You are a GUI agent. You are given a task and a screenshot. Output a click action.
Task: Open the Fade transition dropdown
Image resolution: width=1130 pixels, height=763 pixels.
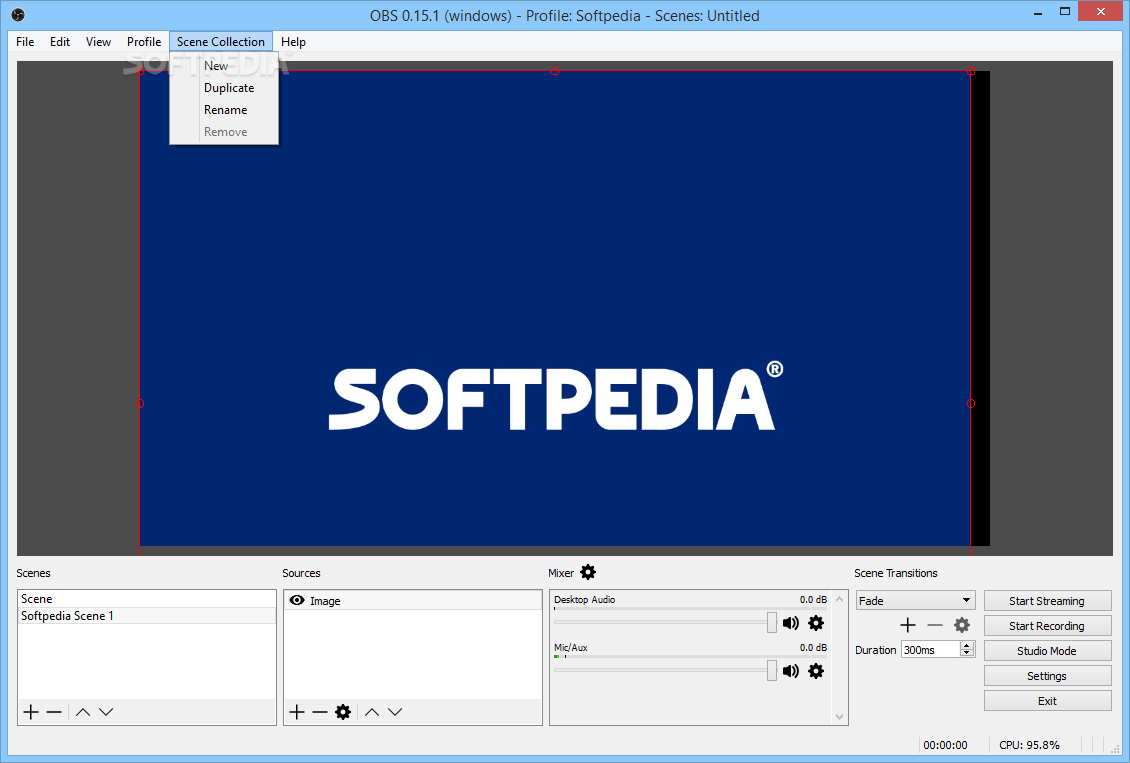point(914,600)
